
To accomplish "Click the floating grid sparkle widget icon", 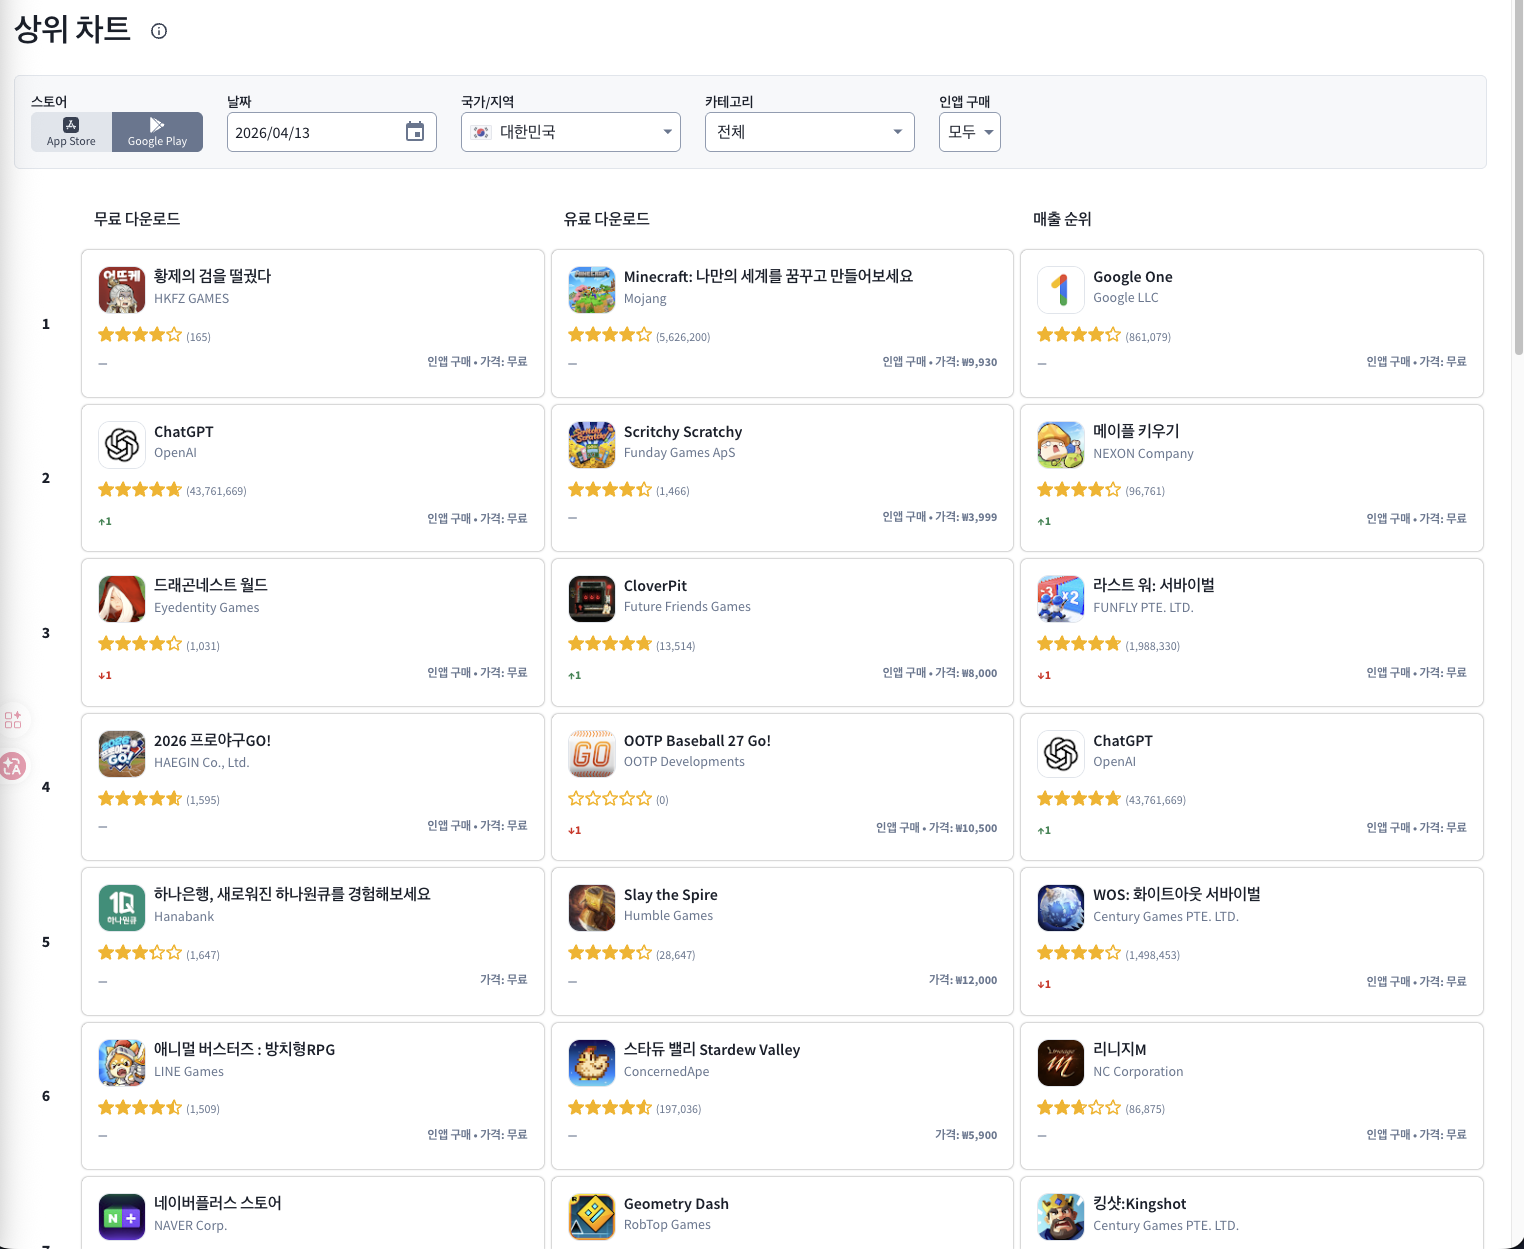I will pyautogui.click(x=13, y=720).
